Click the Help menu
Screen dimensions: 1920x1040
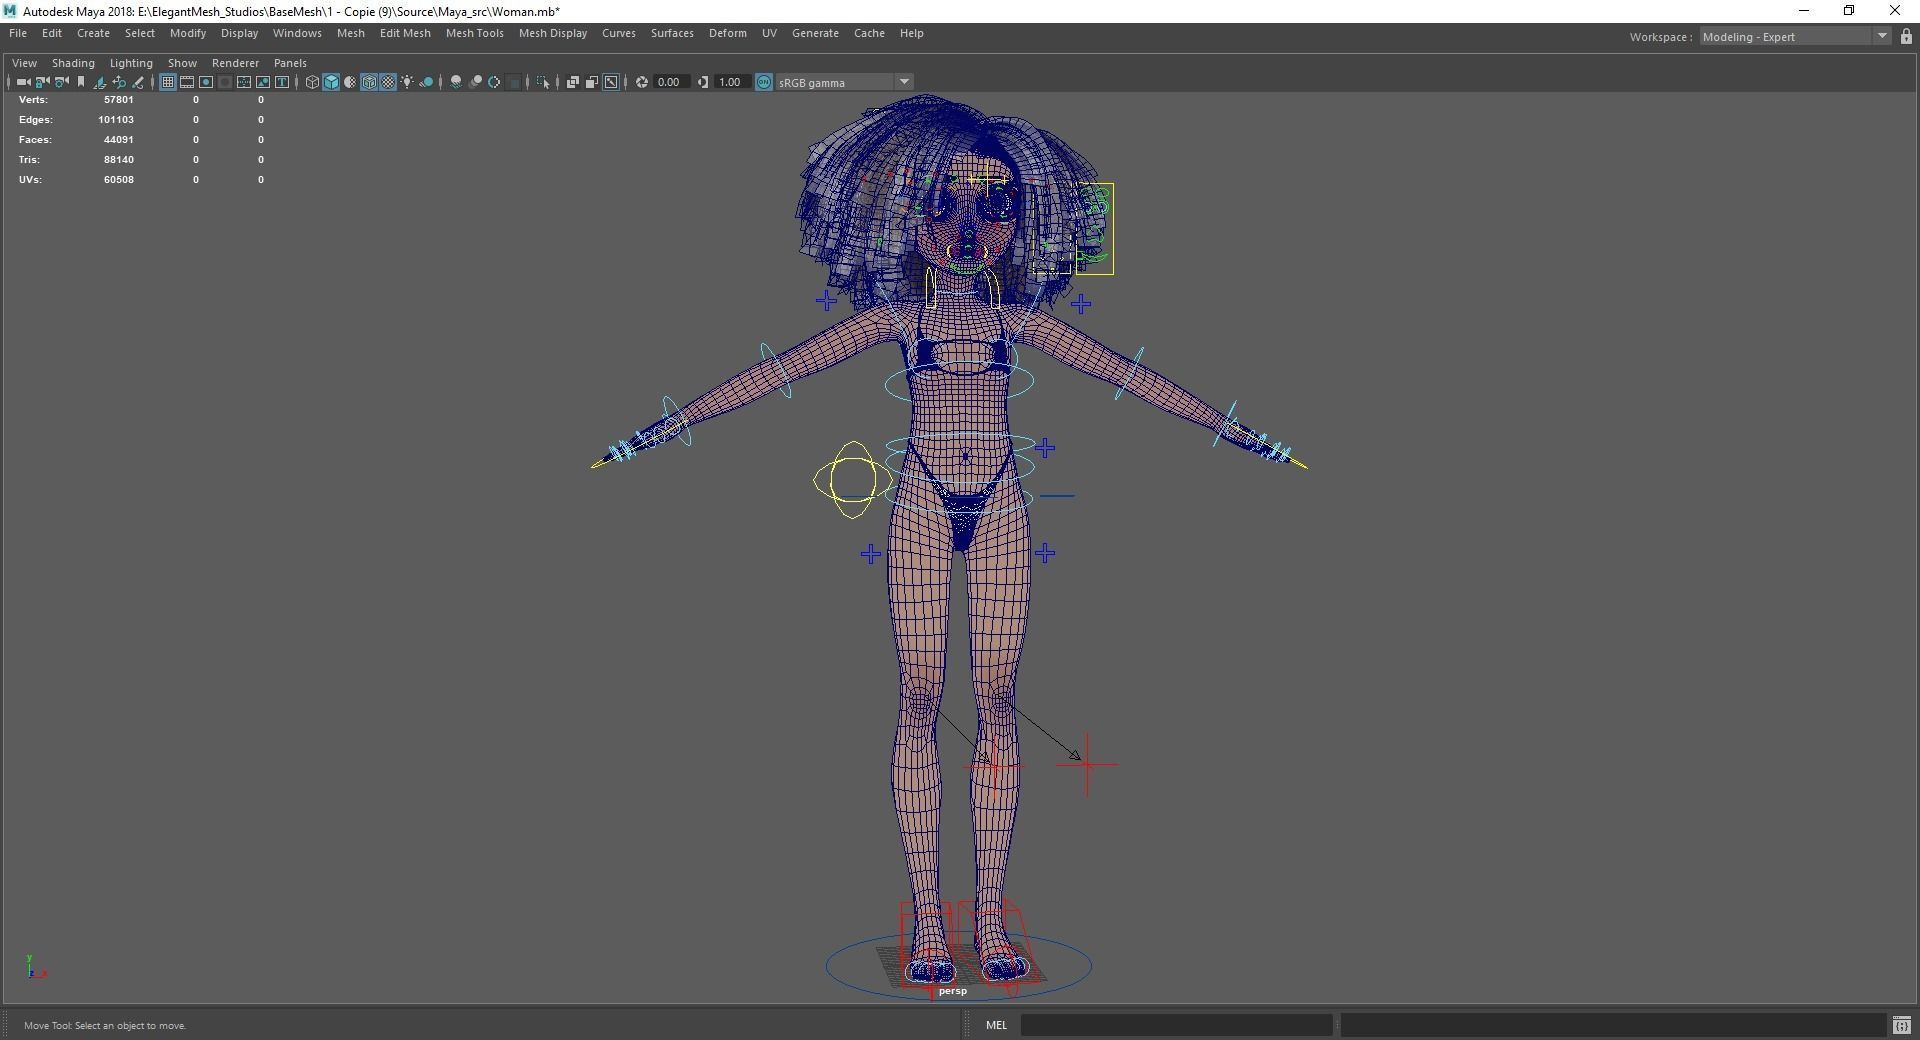pyautogui.click(x=911, y=33)
